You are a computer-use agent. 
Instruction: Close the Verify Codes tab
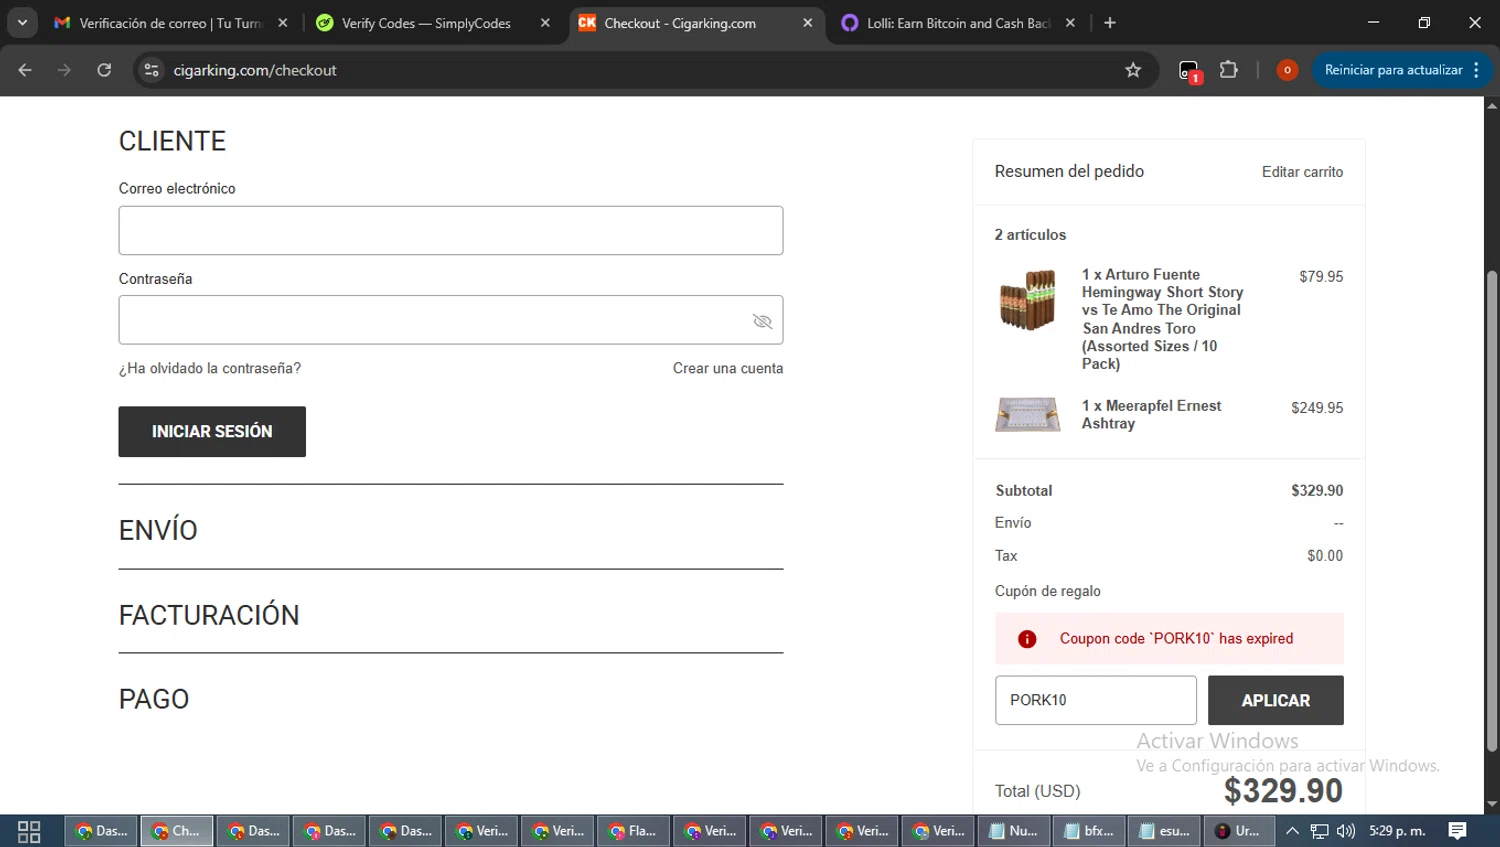(545, 23)
